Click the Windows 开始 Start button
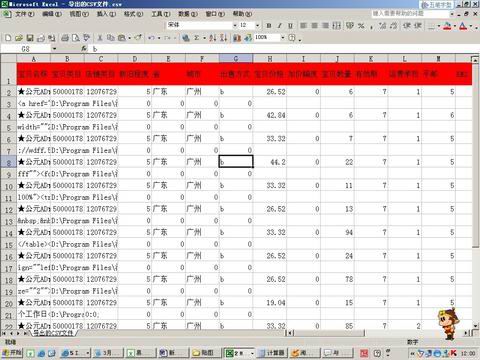Image resolution: width=480 pixels, height=360 pixels. [x=12, y=353]
